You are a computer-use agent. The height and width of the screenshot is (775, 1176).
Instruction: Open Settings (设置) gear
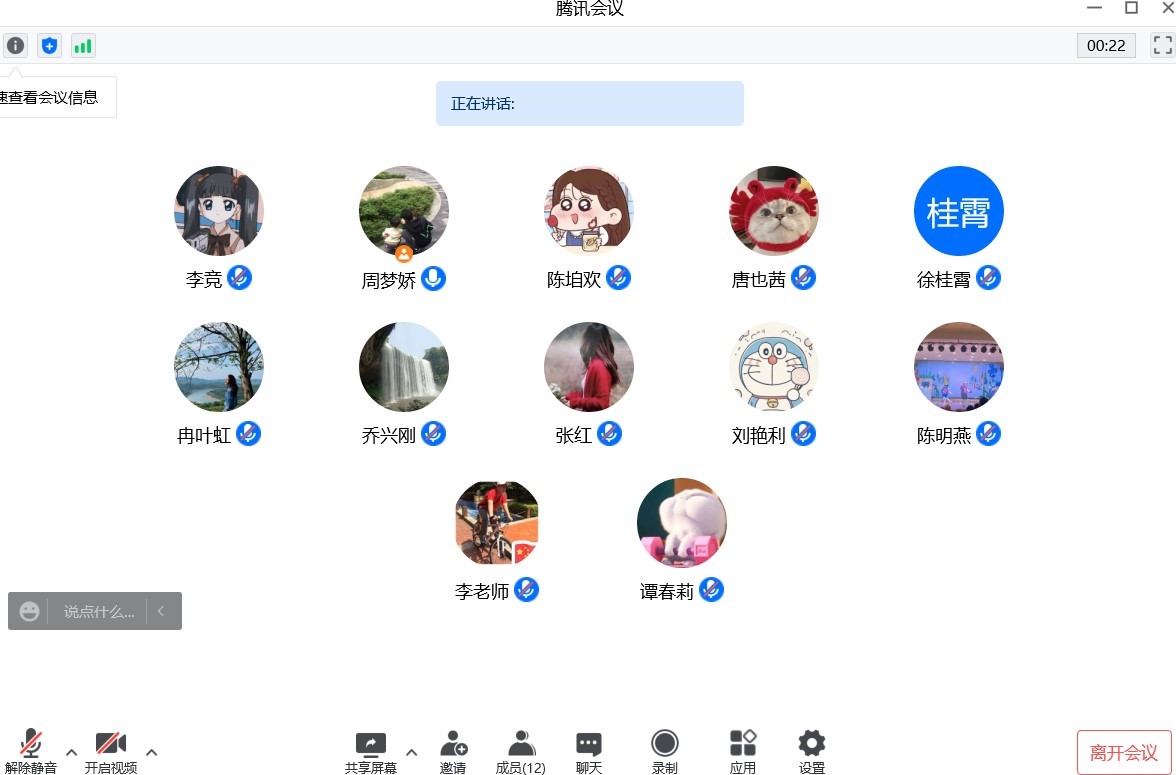pyautogui.click(x=812, y=752)
